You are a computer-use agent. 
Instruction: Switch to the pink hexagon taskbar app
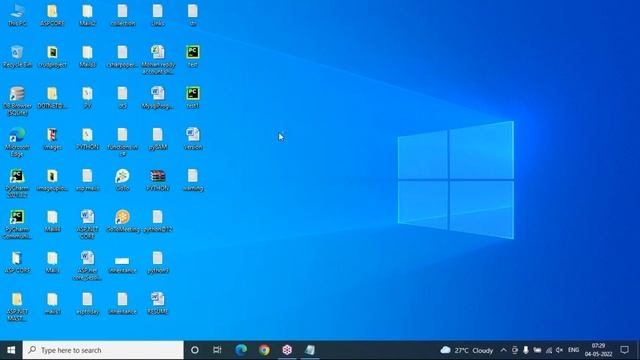tap(287, 350)
